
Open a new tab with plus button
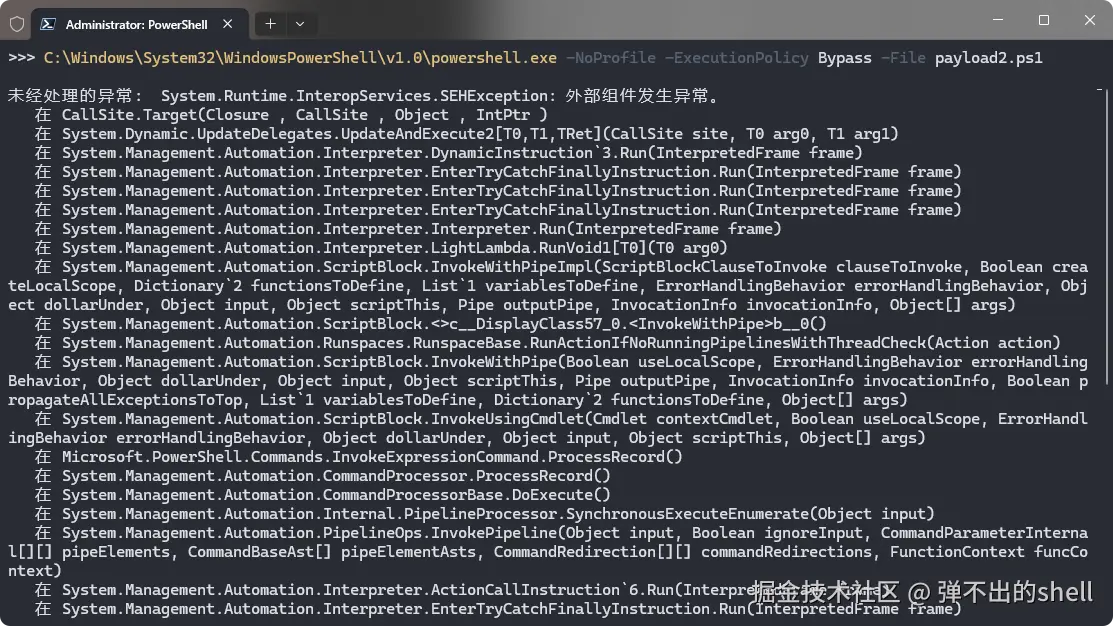tap(270, 24)
